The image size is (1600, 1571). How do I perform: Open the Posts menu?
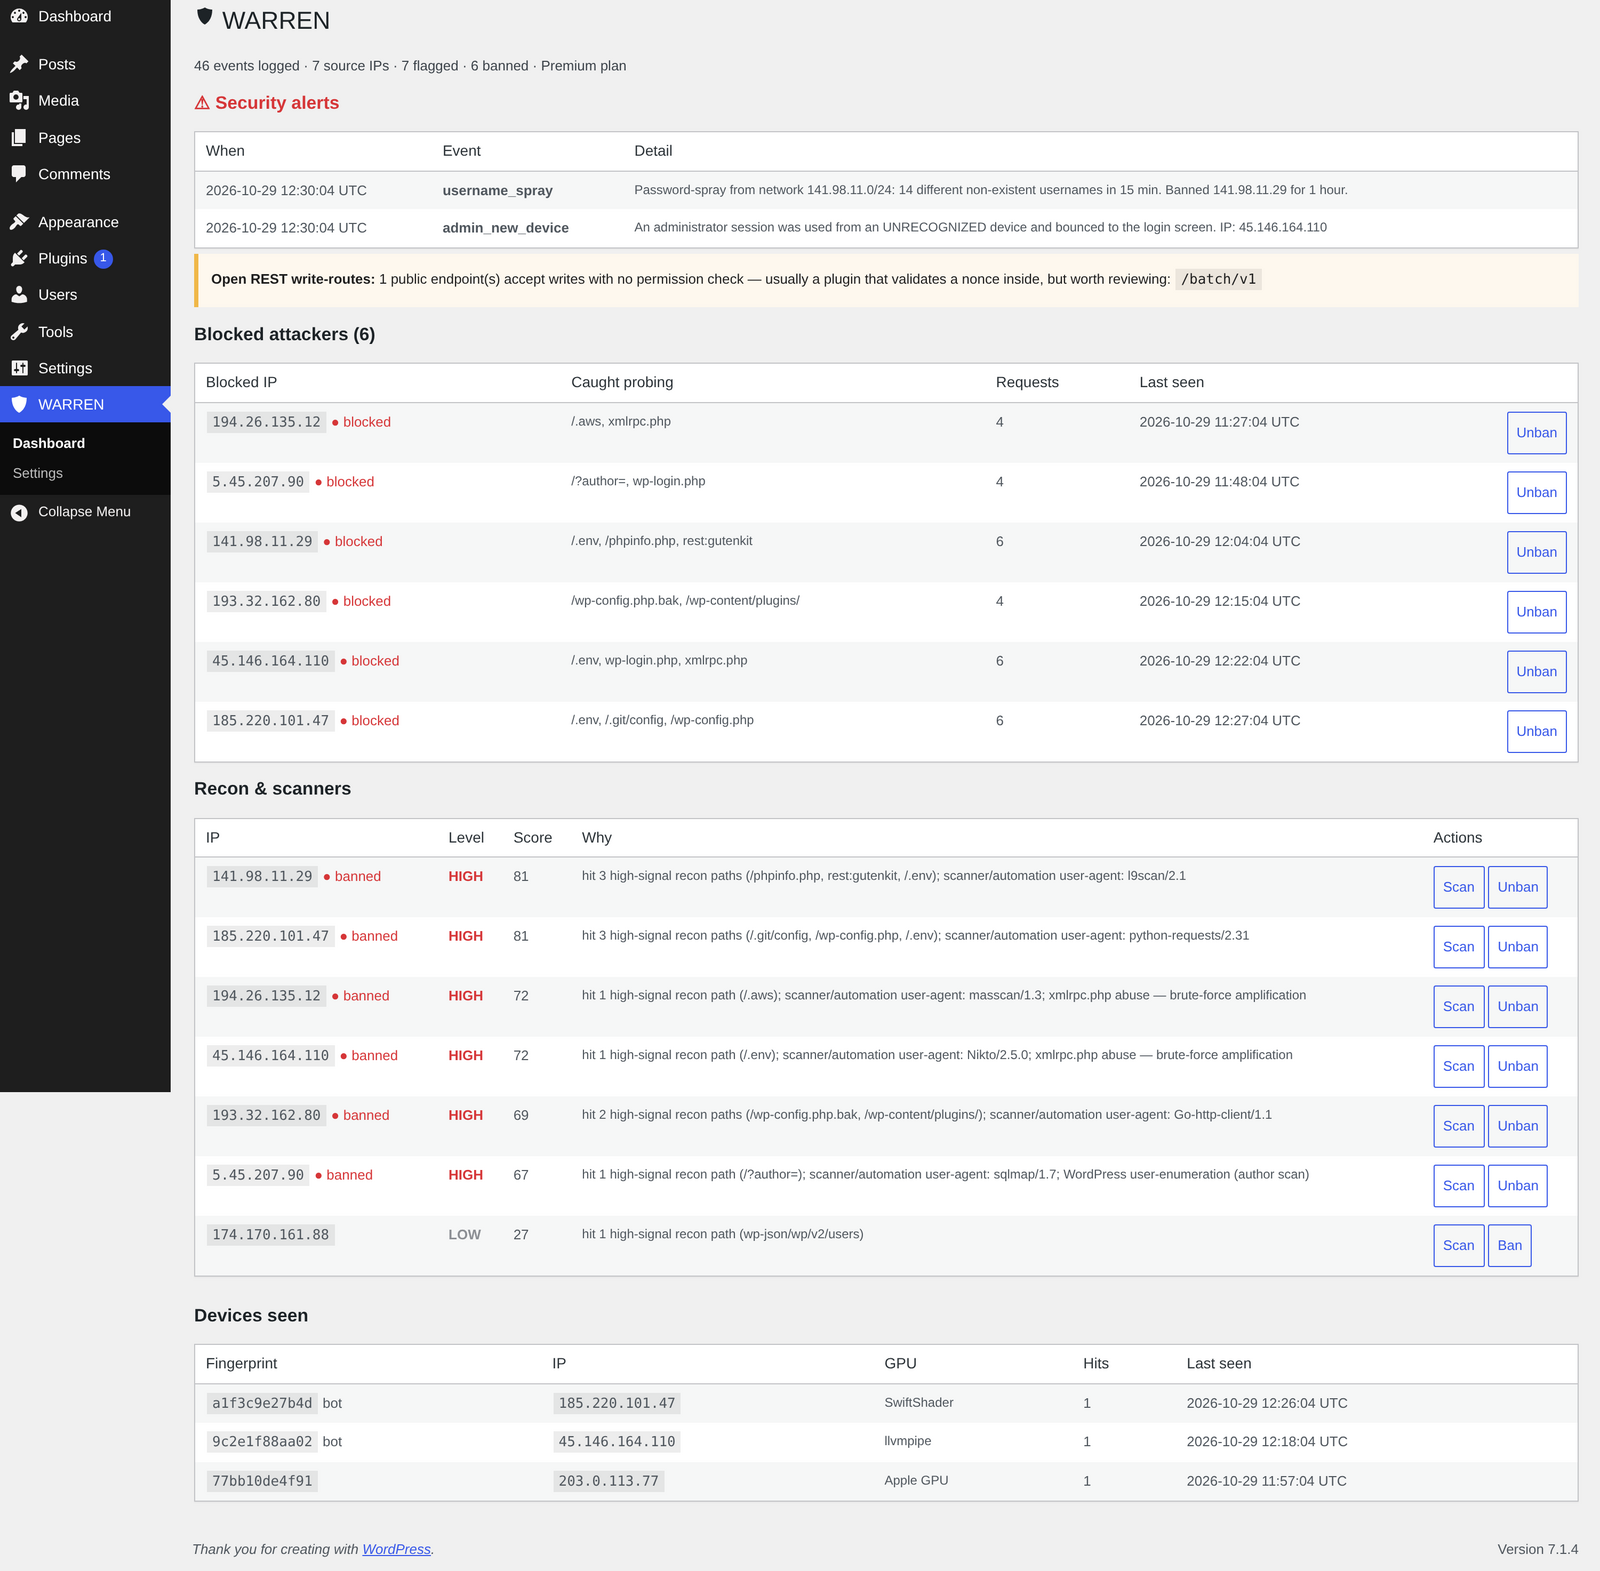[x=85, y=64]
